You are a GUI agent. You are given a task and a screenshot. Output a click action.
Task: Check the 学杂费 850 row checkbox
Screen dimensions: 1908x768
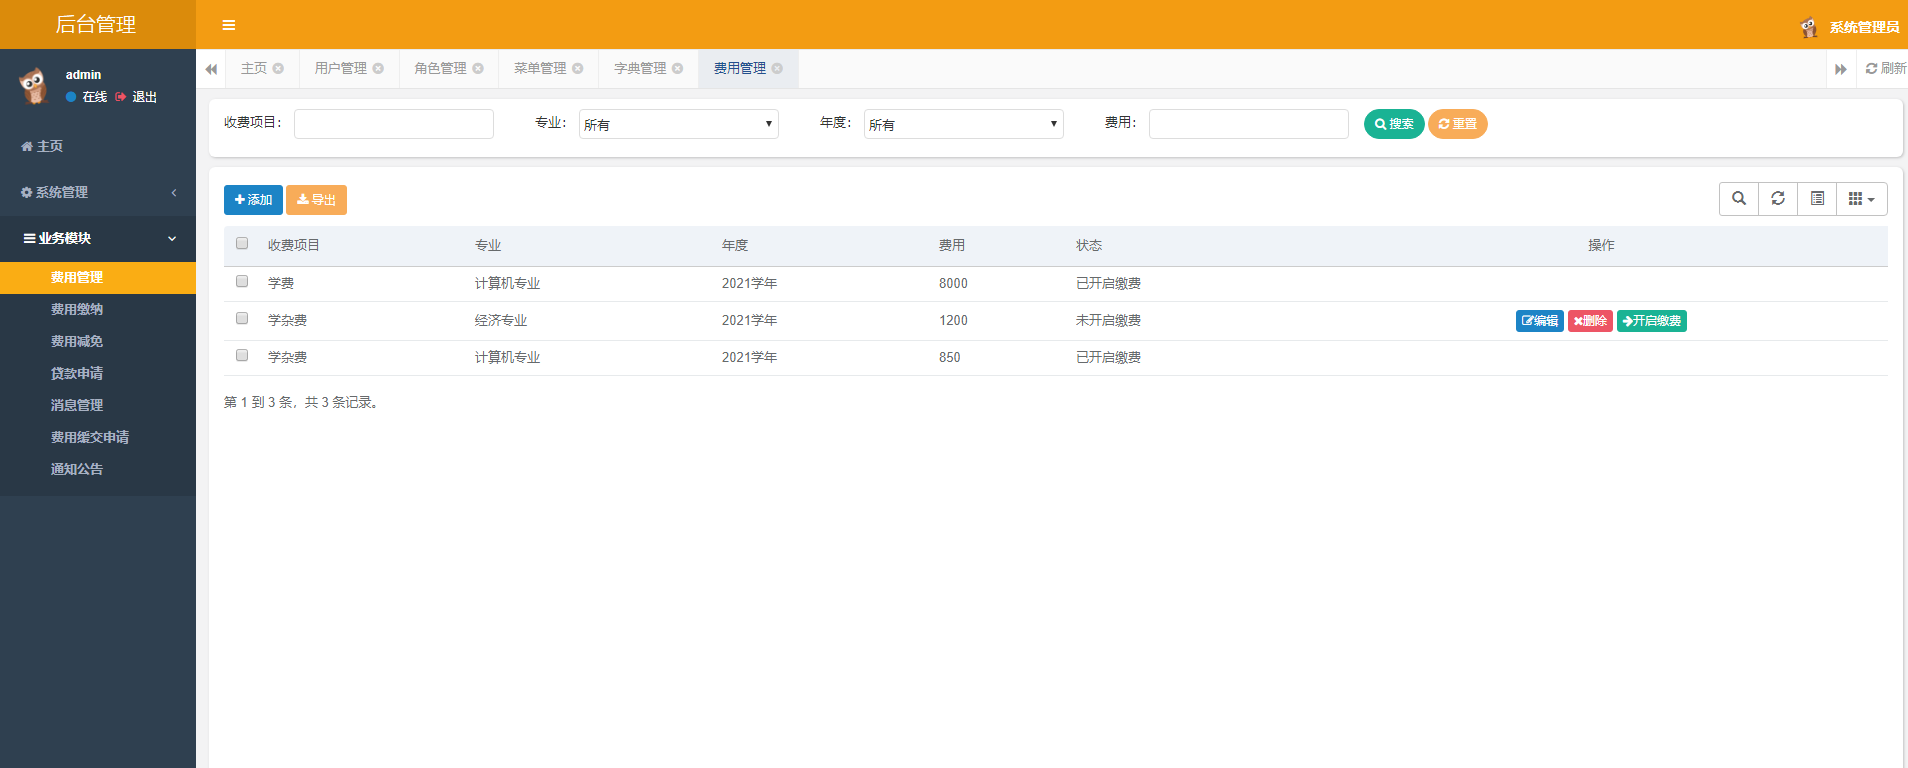pos(242,355)
